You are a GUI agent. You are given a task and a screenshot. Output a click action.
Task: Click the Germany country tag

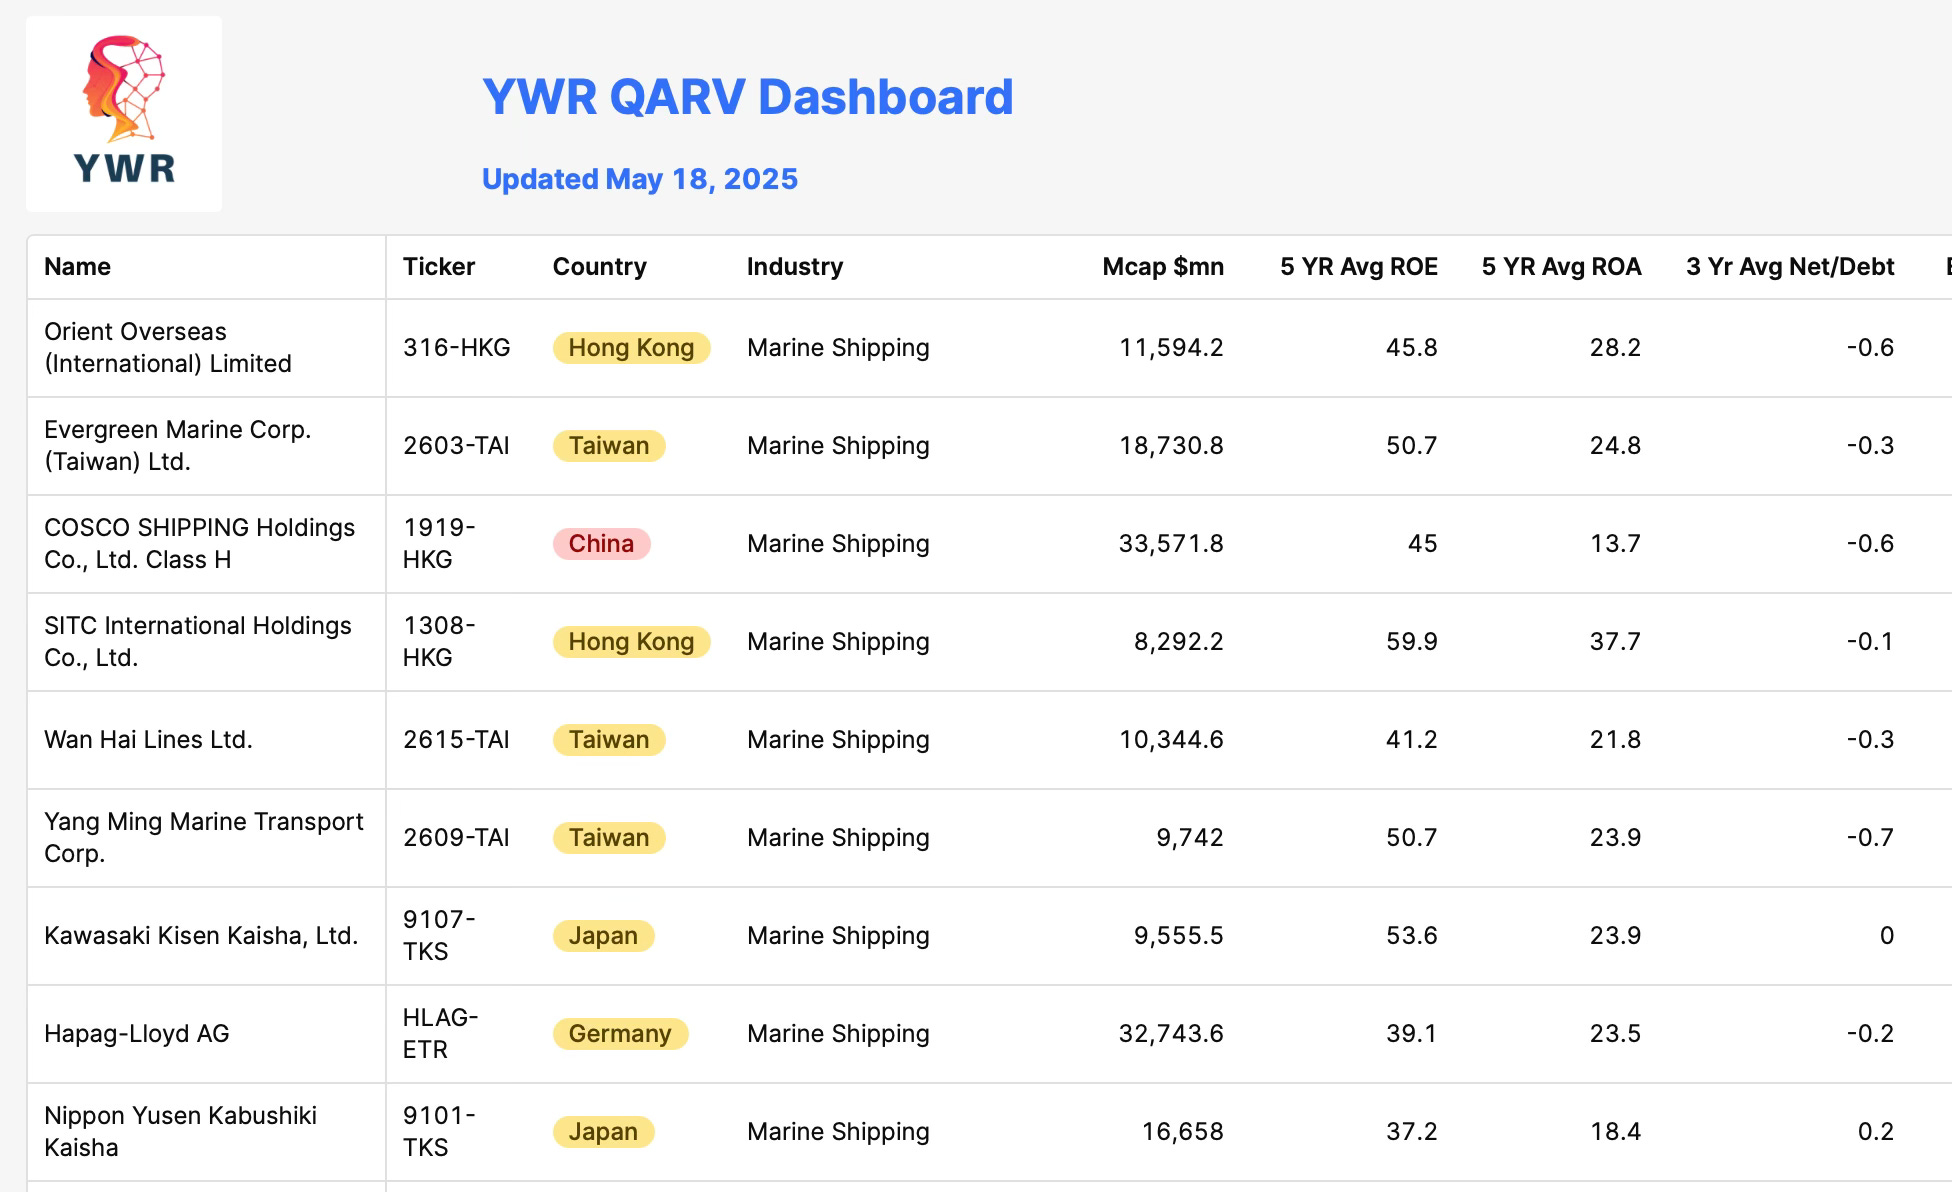click(620, 1034)
